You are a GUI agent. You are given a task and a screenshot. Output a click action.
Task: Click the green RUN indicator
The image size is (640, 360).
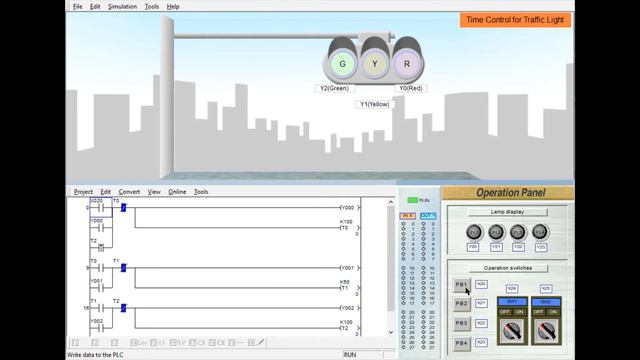click(413, 200)
